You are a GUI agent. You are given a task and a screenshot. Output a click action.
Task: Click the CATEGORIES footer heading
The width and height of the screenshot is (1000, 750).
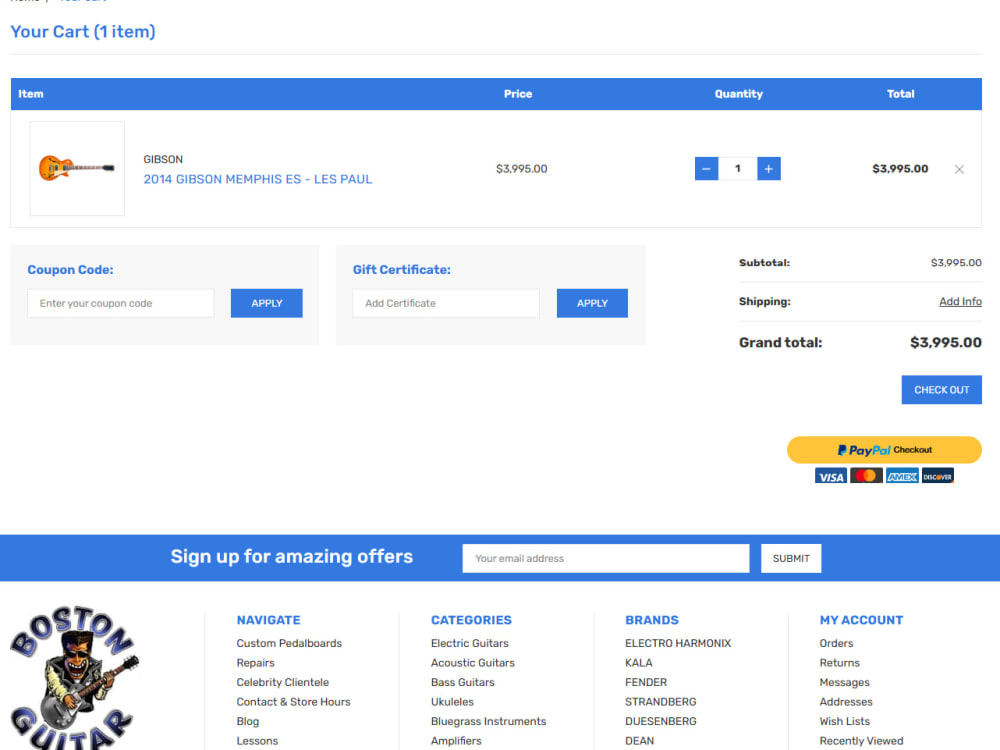click(x=471, y=620)
